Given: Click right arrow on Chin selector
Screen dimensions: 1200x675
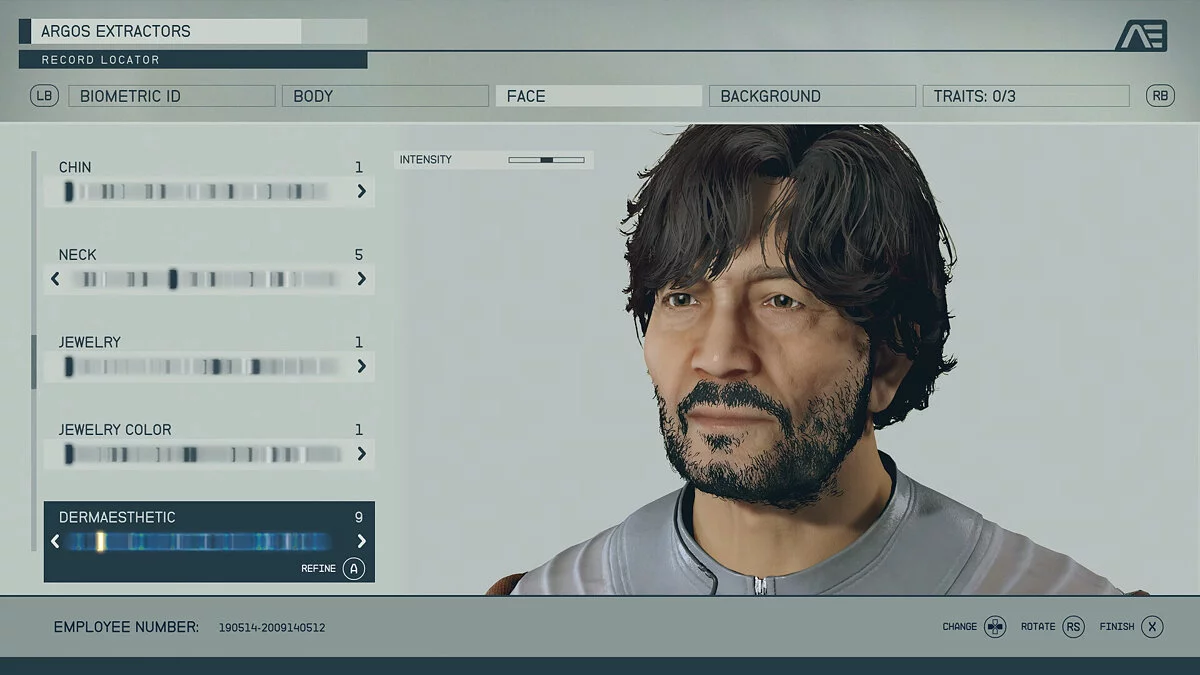Looking at the screenshot, I should [x=361, y=191].
